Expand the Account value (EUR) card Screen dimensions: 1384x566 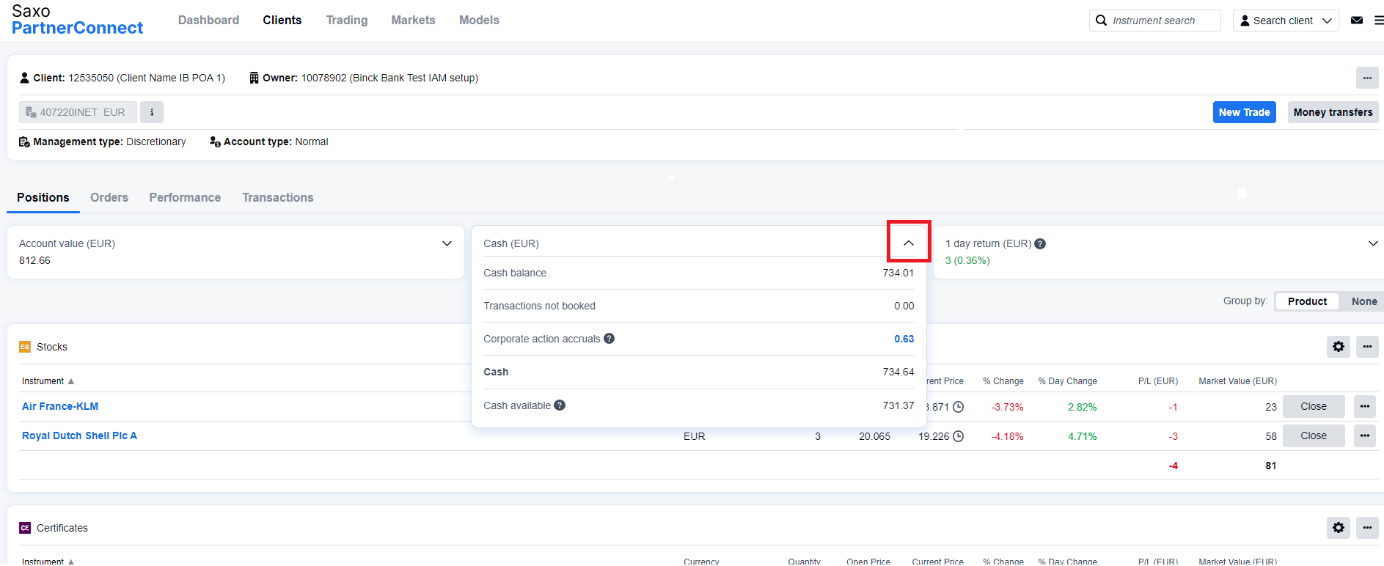[x=447, y=243]
